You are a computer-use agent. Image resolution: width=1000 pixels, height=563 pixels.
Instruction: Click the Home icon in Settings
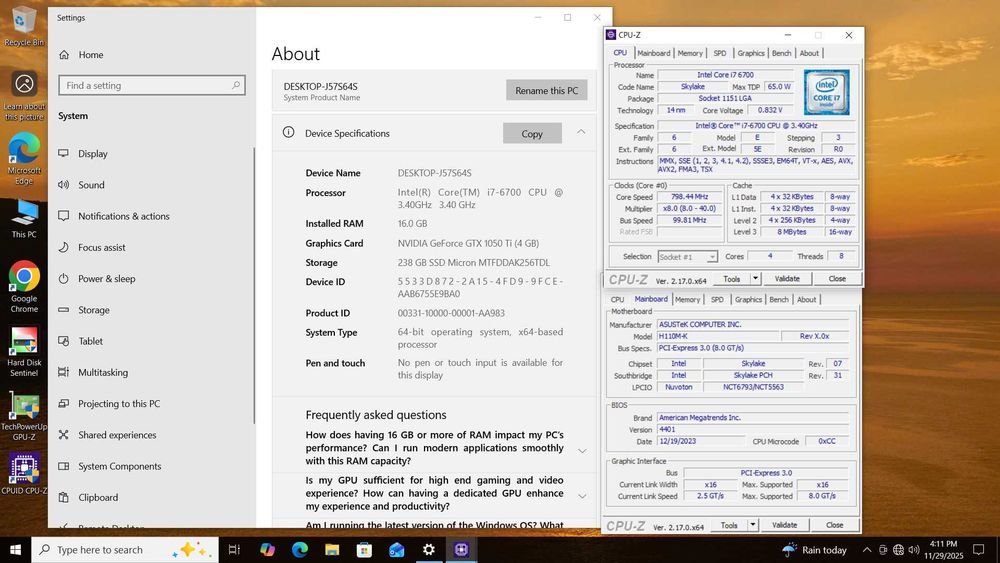point(64,55)
